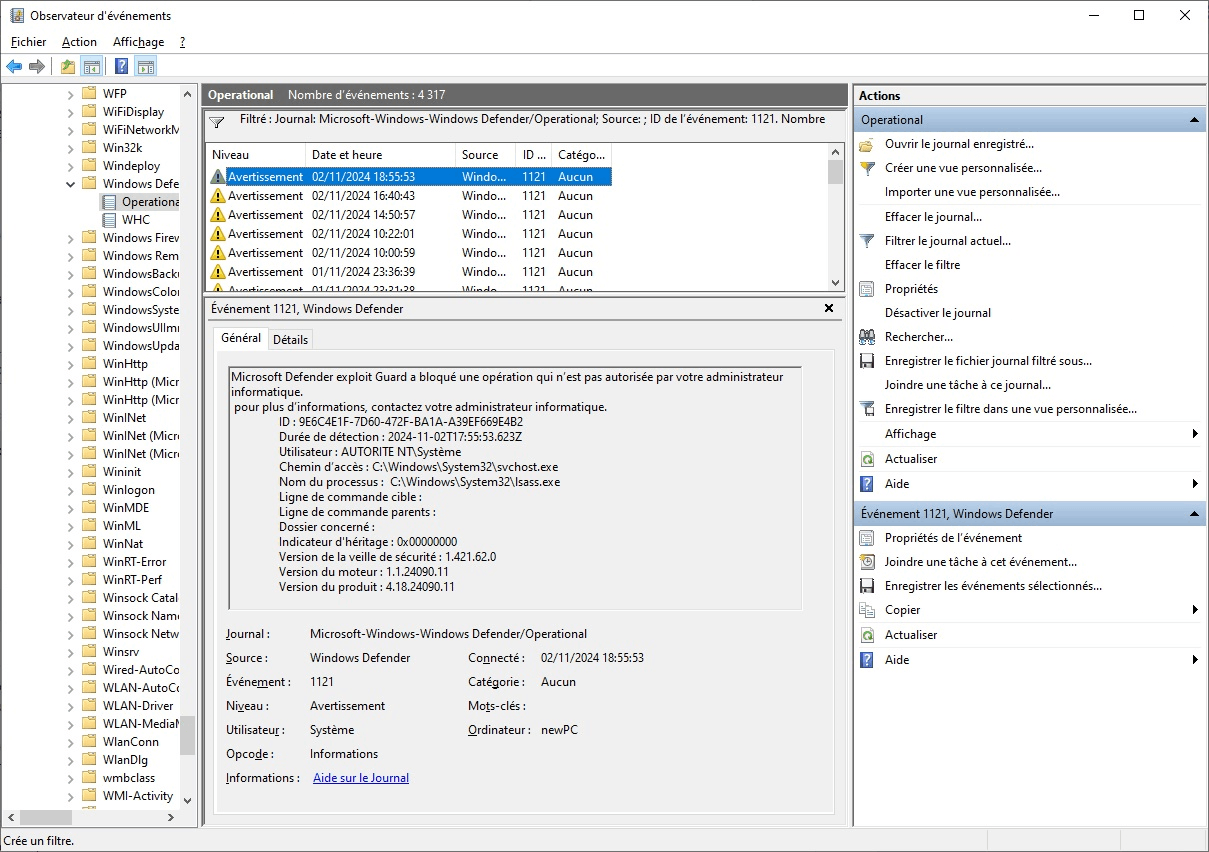This screenshot has width=1209, height=852.
Task: Click Enregistrer le filtre dans une vue personnalisée
Action: pos(1010,409)
